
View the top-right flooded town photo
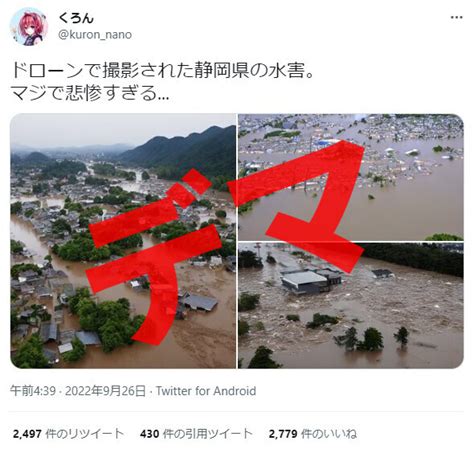click(x=351, y=177)
